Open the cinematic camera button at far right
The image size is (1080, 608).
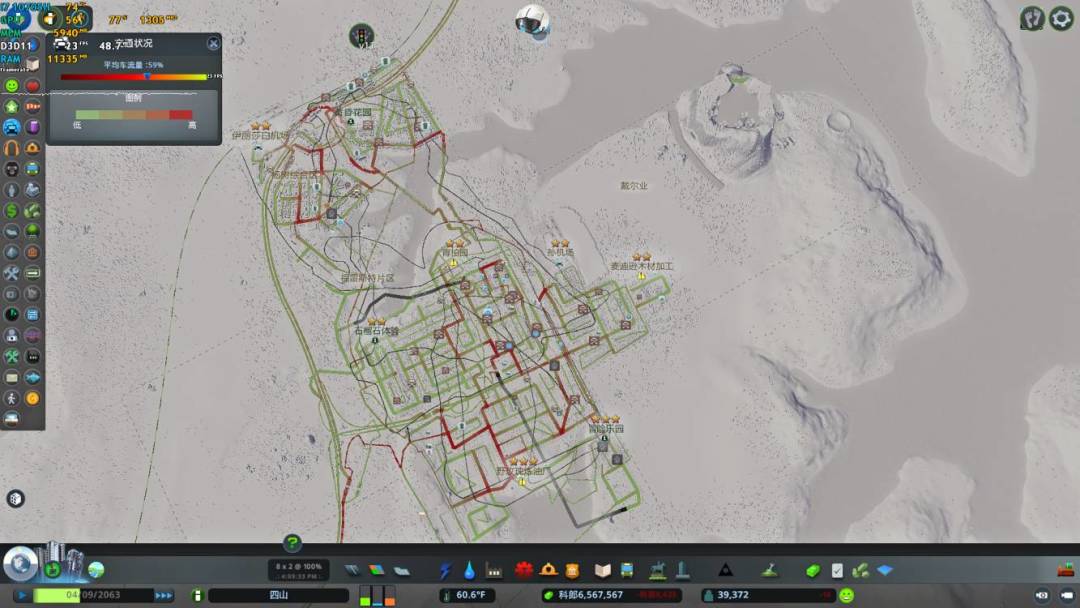click(1067, 595)
